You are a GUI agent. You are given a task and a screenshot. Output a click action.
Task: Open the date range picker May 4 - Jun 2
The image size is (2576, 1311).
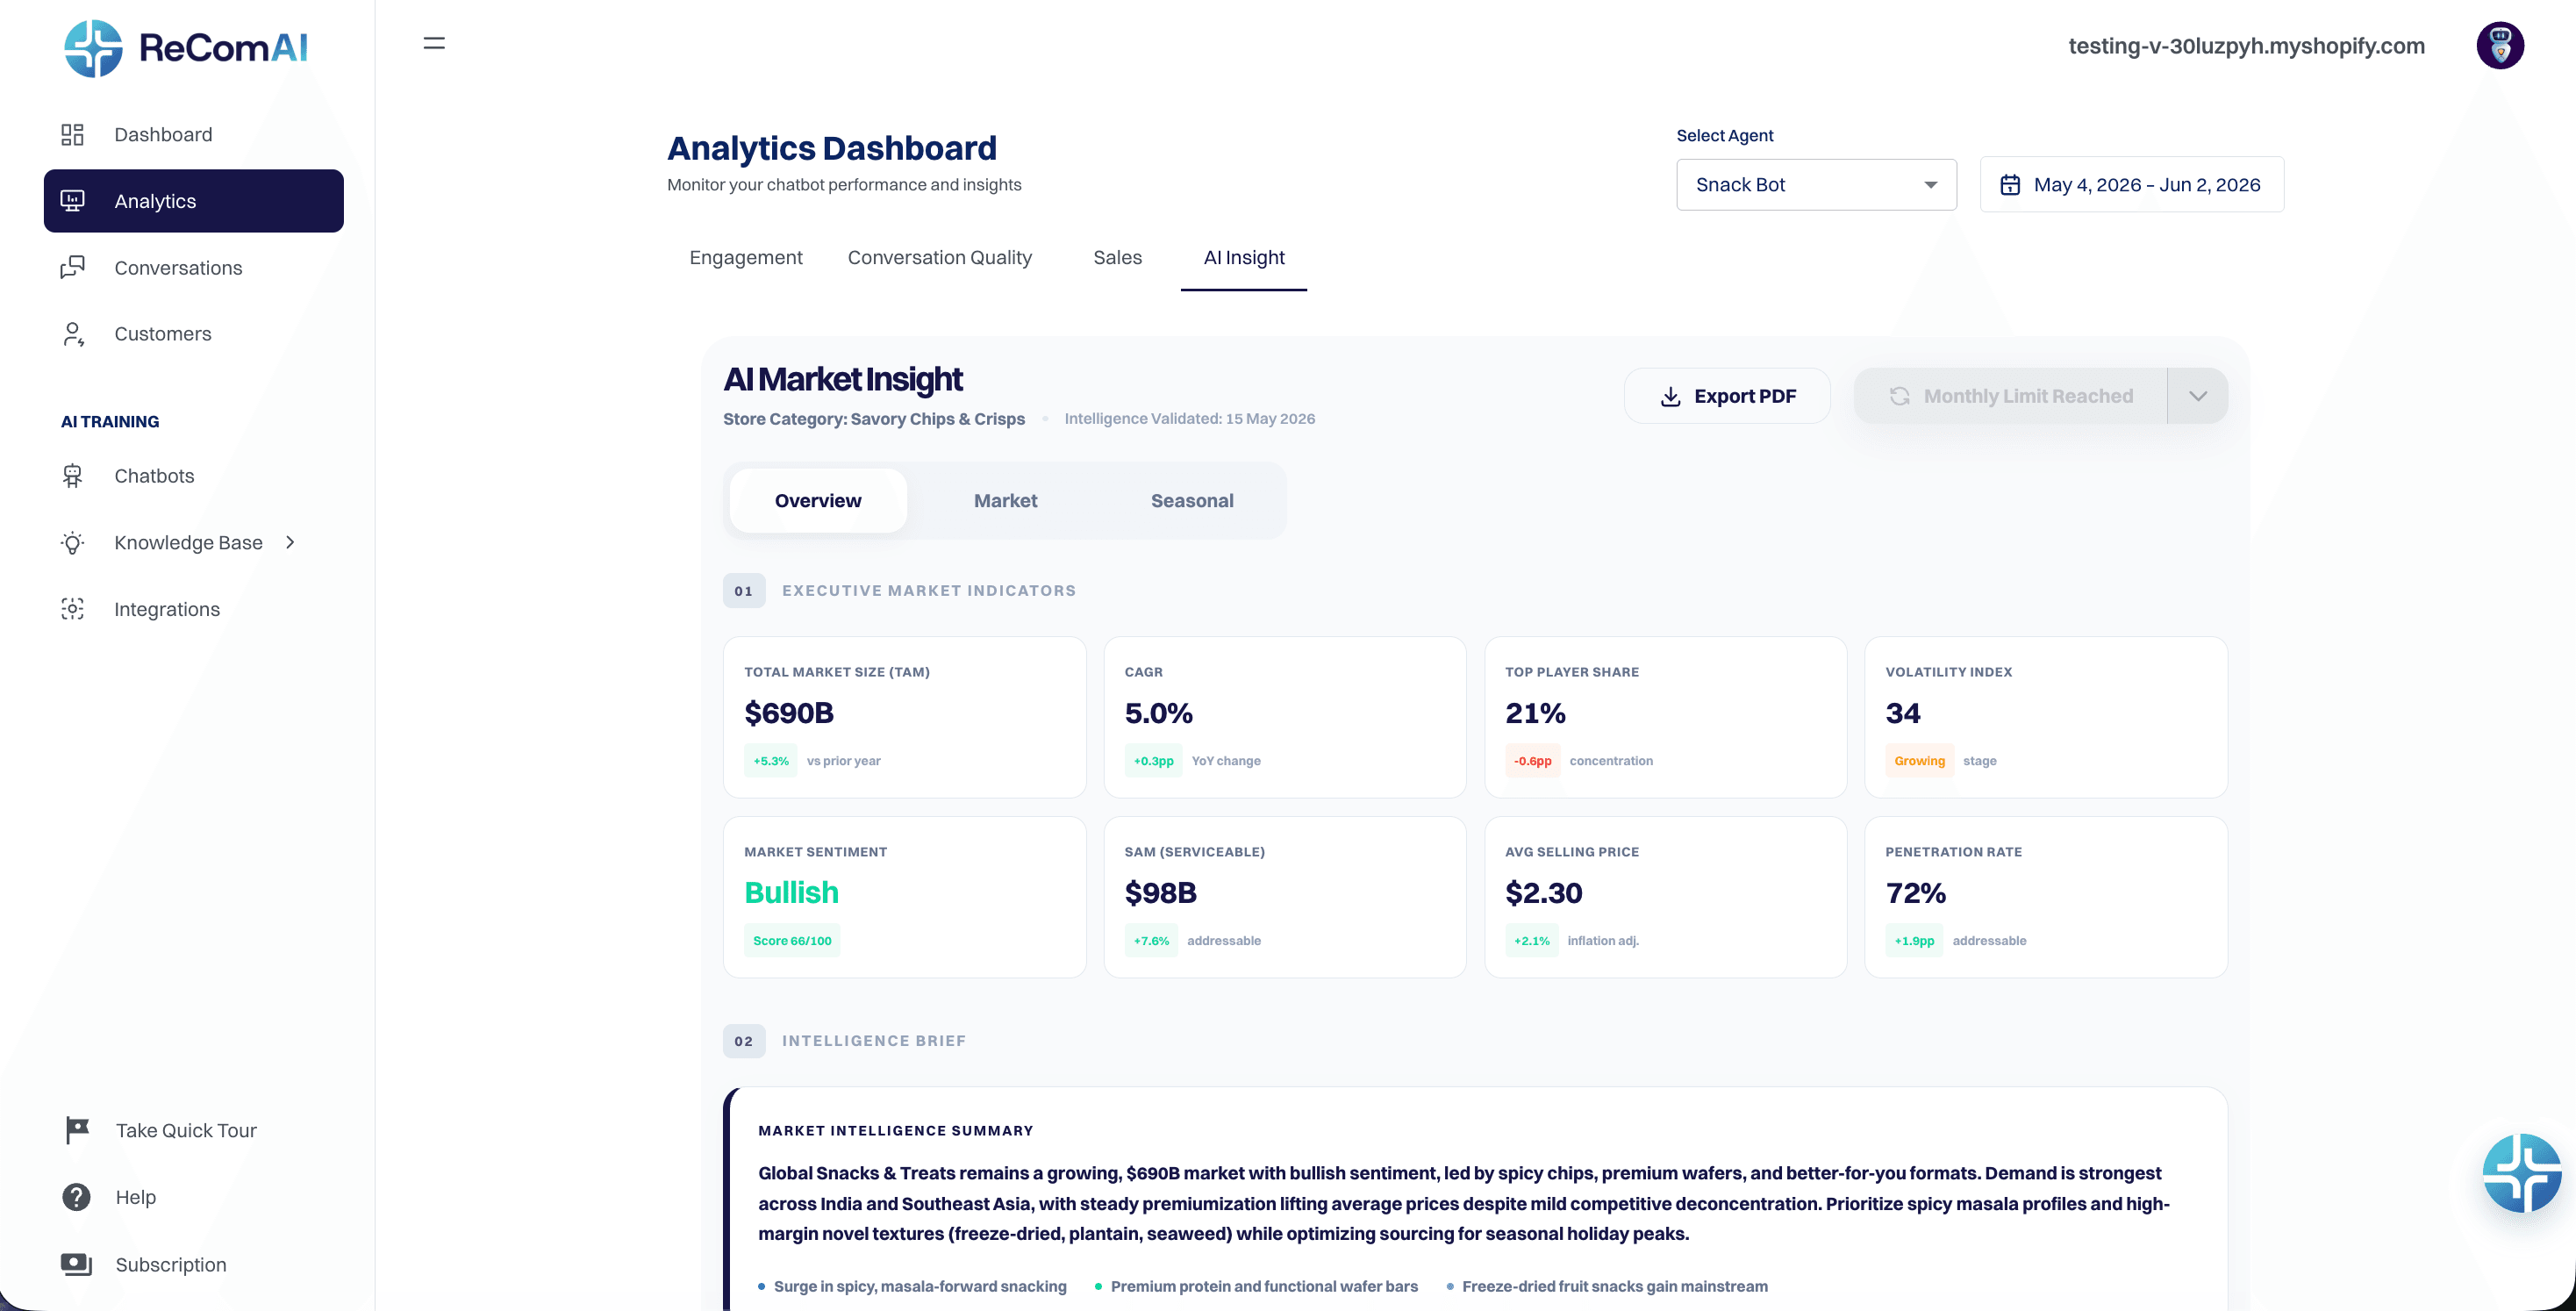click(2131, 185)
